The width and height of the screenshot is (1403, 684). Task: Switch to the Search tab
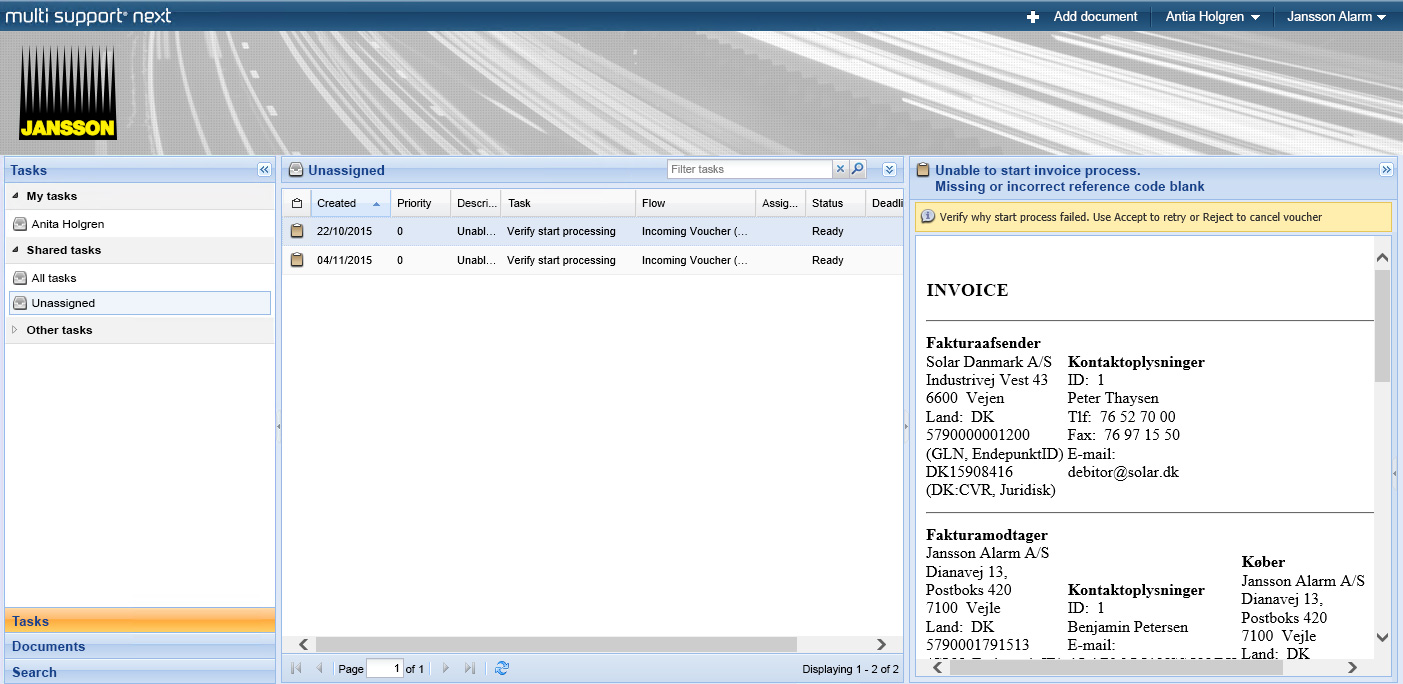click(x=140, y=672)
